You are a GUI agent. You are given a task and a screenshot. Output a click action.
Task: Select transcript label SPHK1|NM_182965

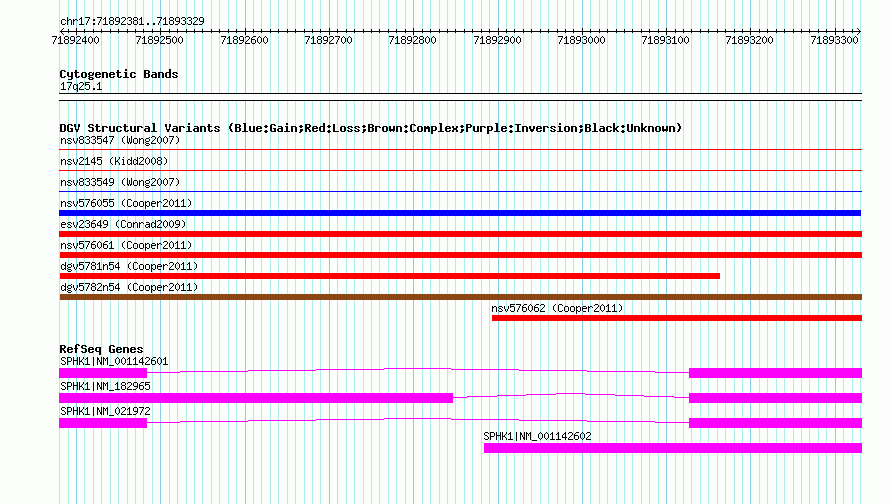[x=105, y=387]
